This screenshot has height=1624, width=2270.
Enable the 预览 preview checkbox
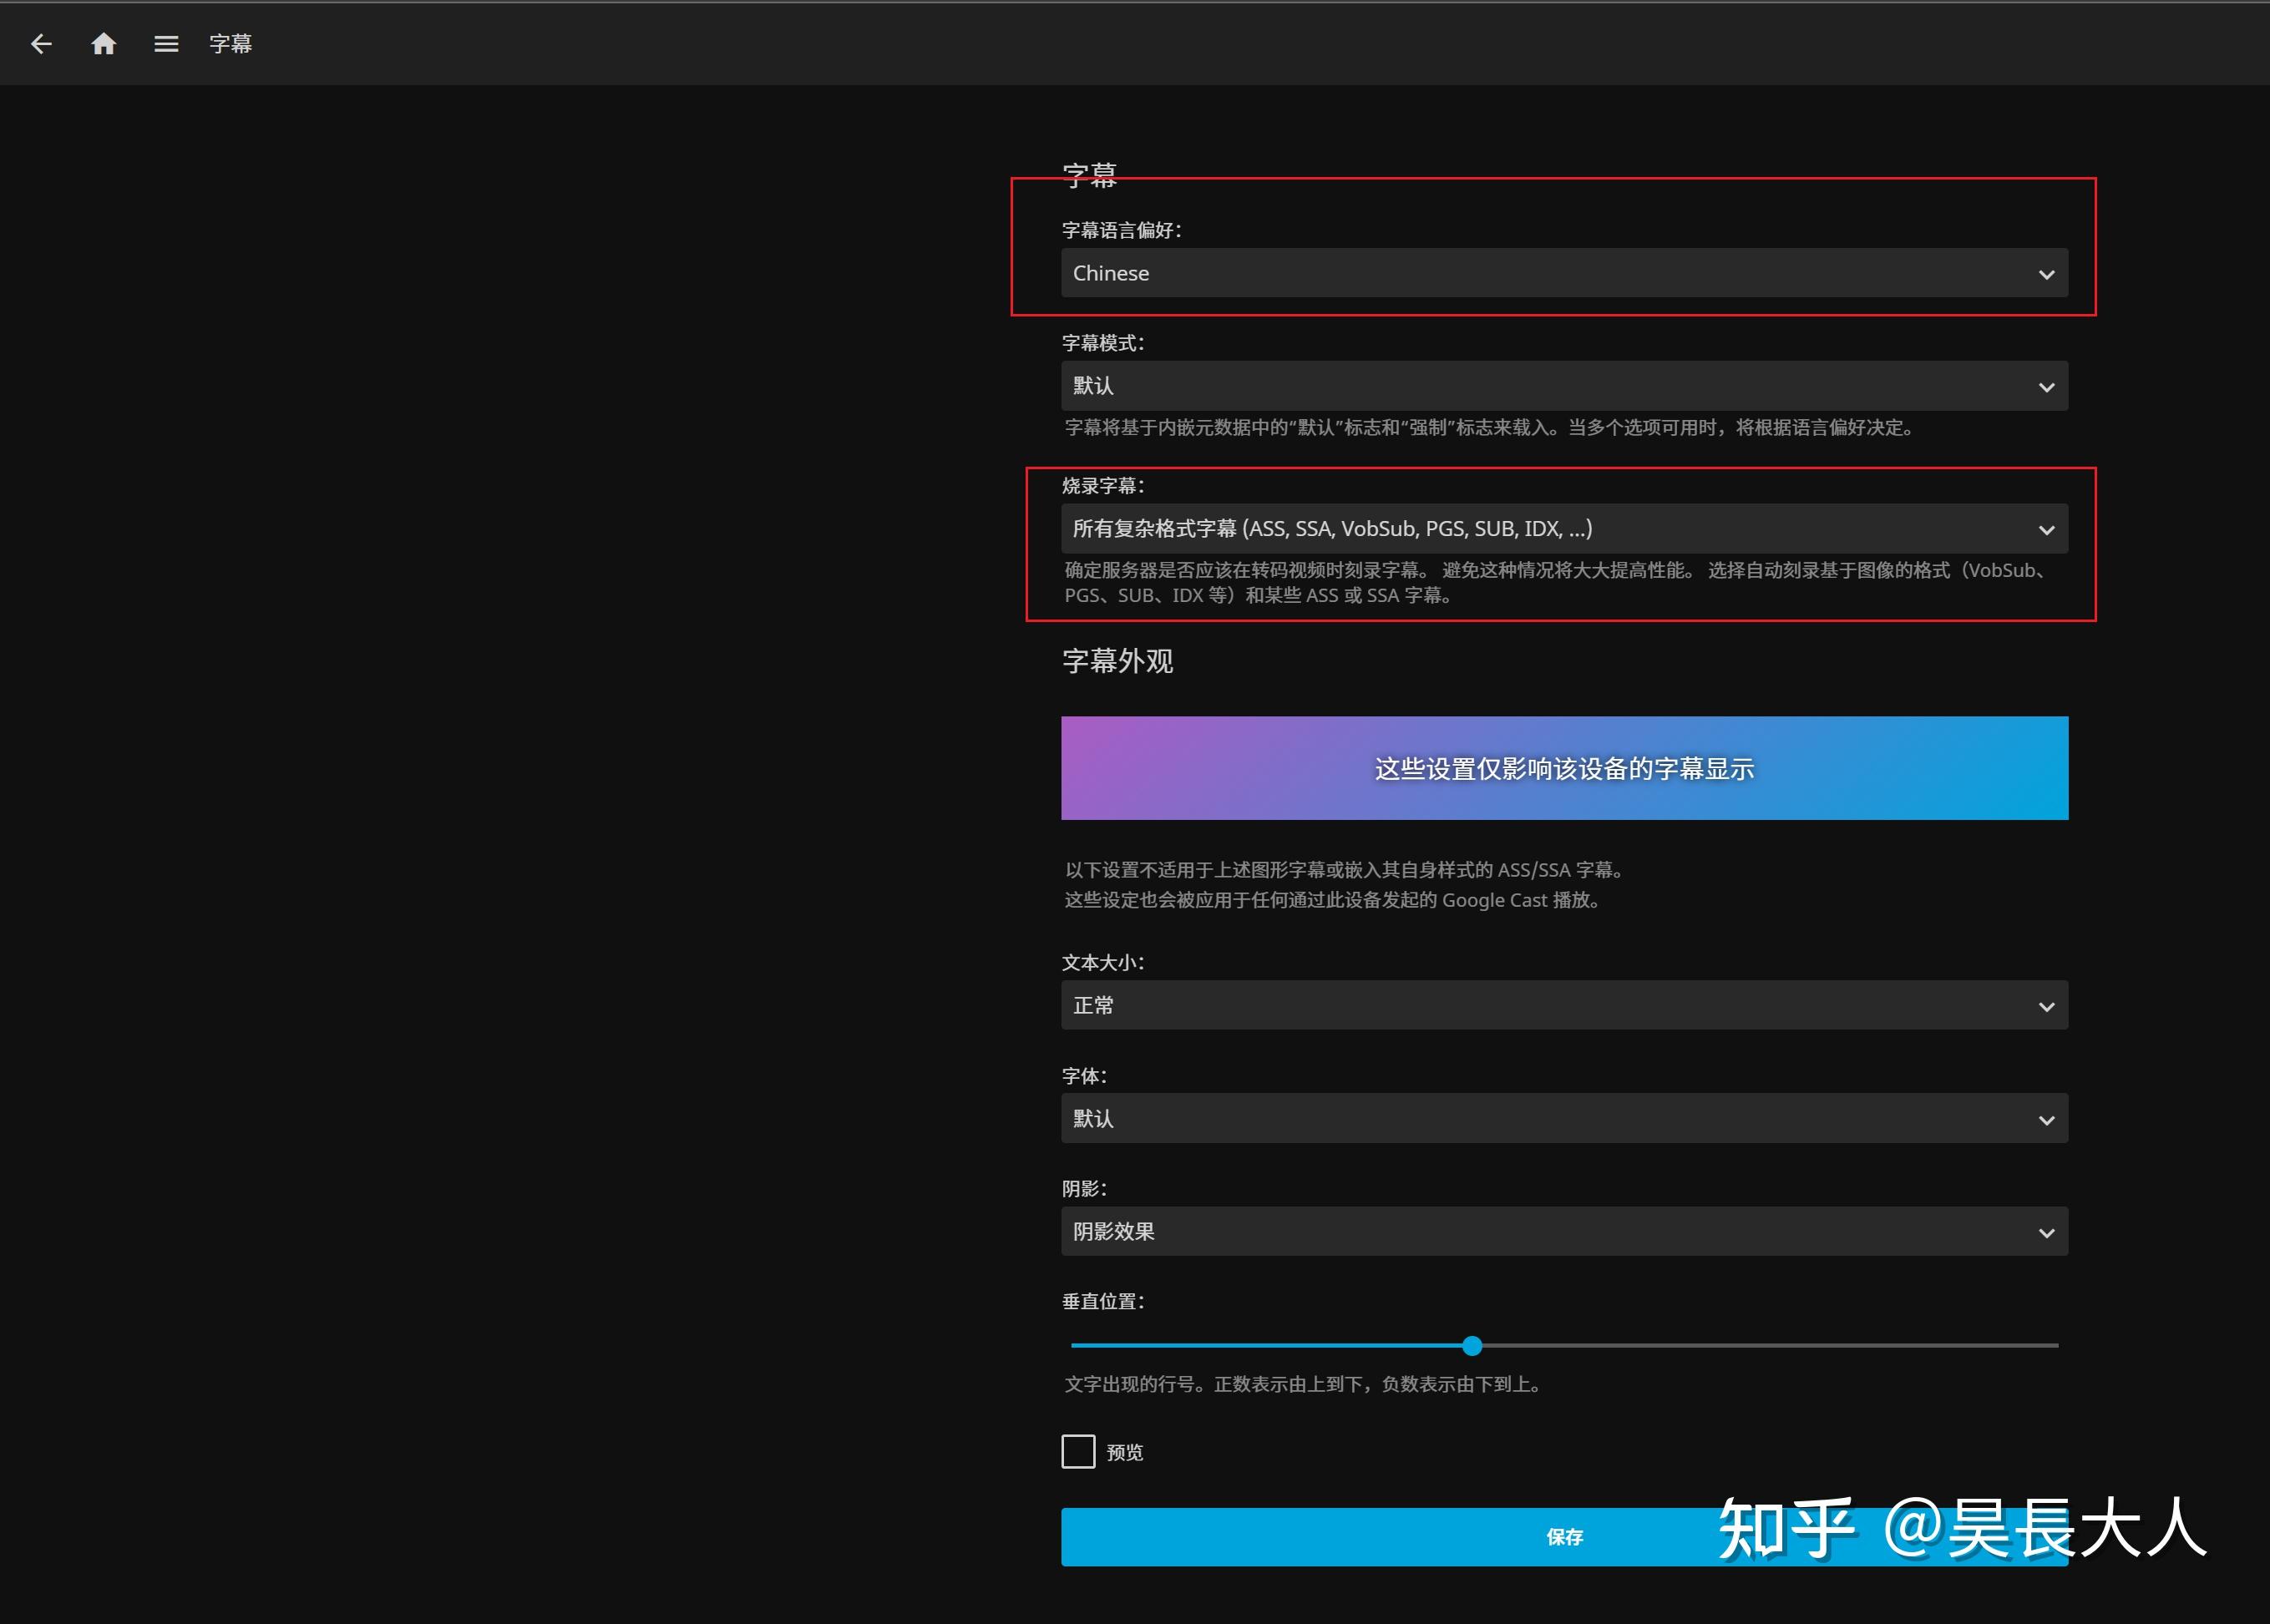(x=1078, y=1451)
